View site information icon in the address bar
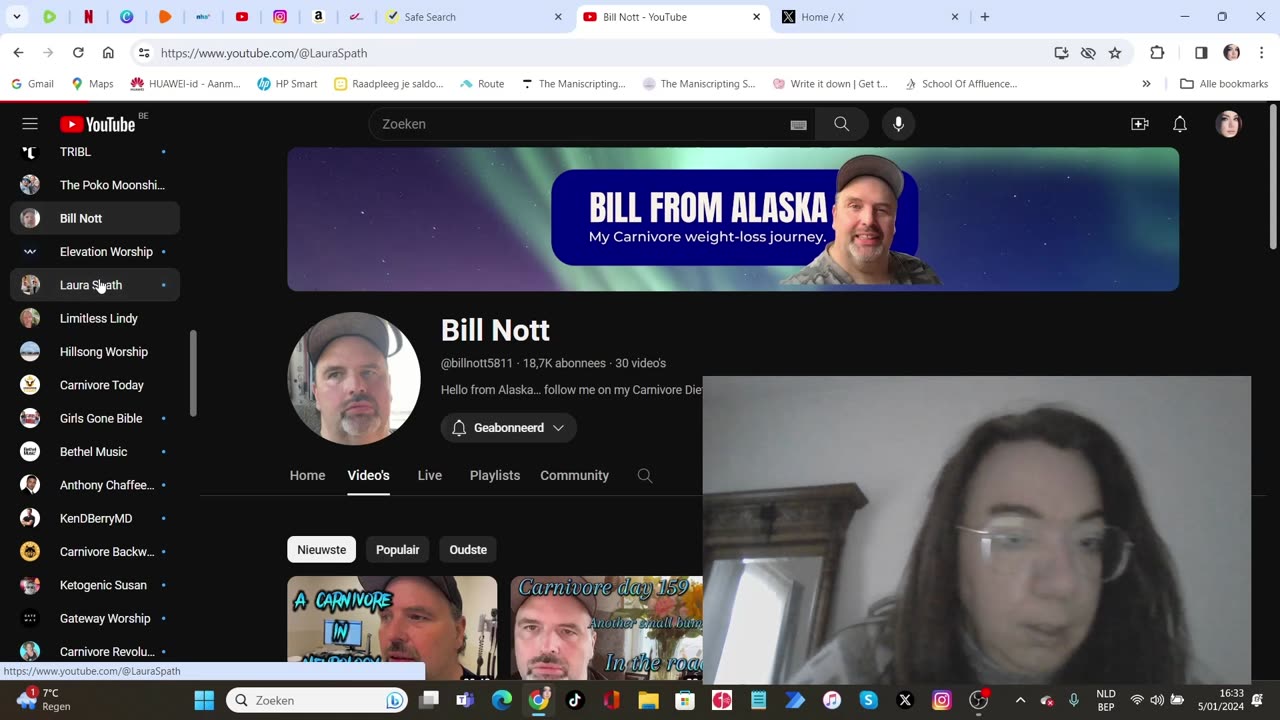 (x=144, y=53)
